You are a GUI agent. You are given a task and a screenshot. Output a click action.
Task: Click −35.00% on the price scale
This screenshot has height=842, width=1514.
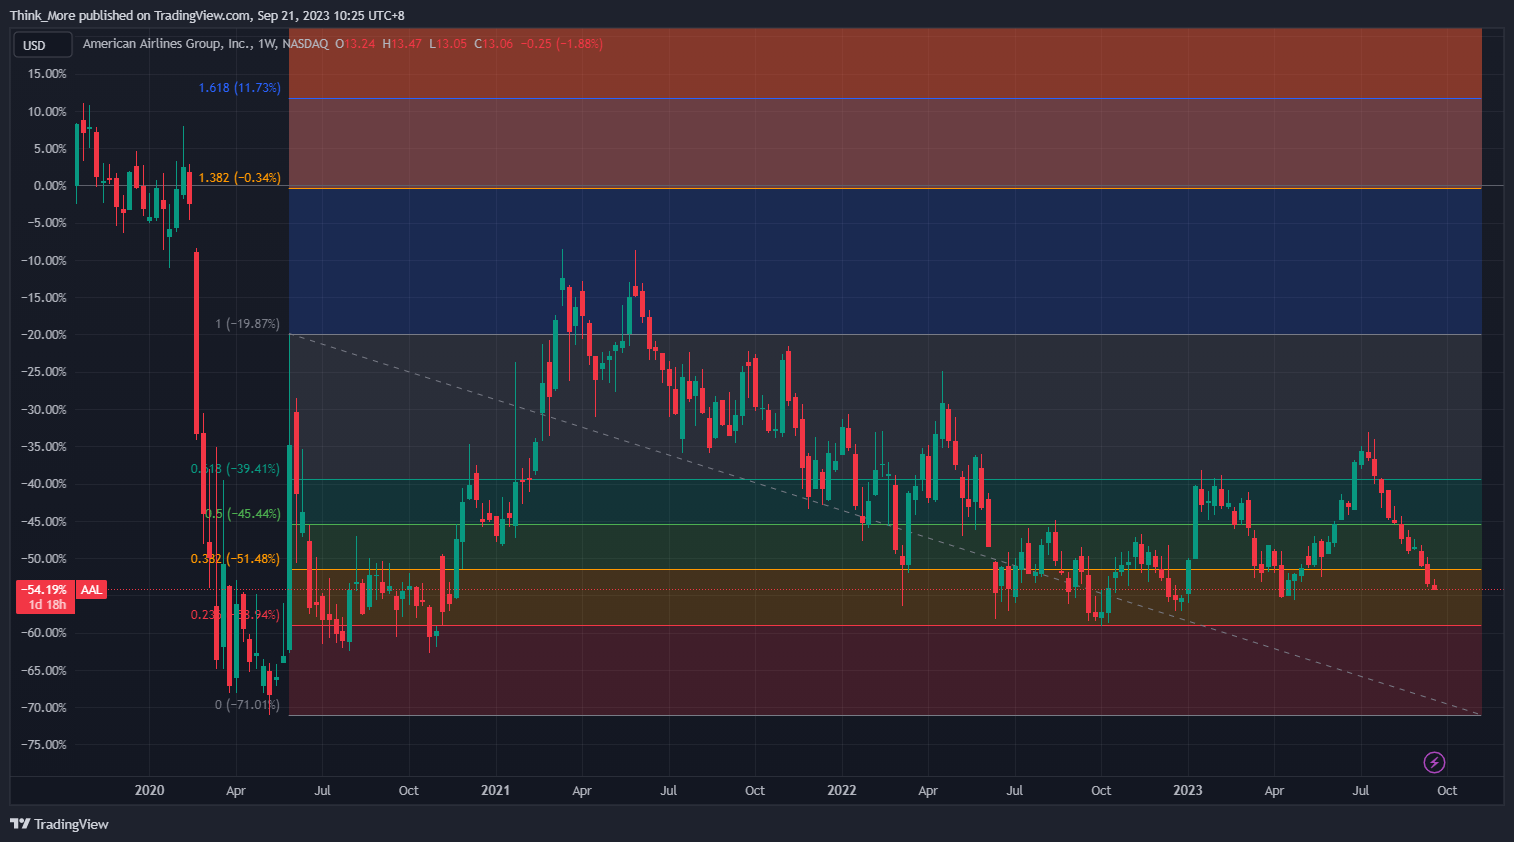tap(44, 447)
